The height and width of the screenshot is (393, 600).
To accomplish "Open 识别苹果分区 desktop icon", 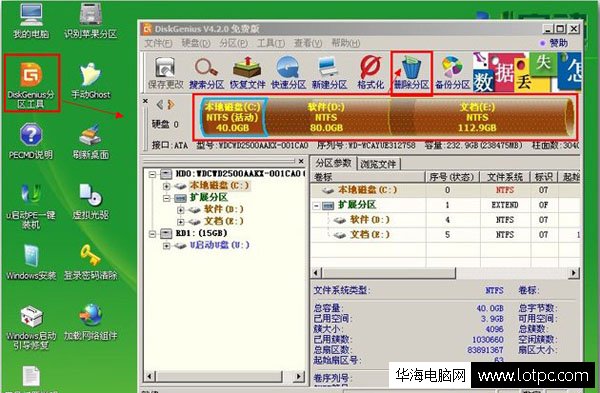I will pos(90,20).
